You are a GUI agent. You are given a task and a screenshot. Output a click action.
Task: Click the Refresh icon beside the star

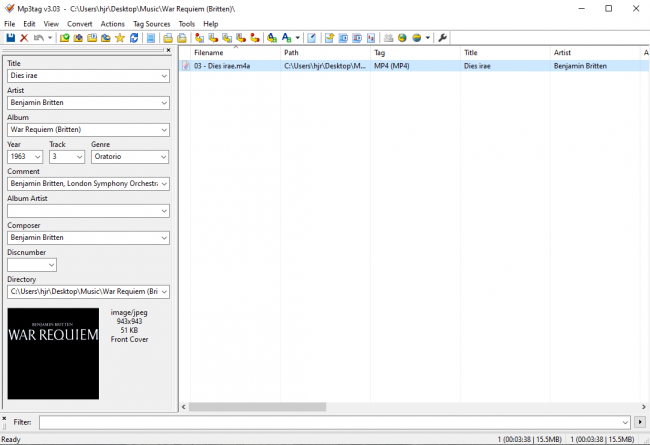(x=134, y=38)
